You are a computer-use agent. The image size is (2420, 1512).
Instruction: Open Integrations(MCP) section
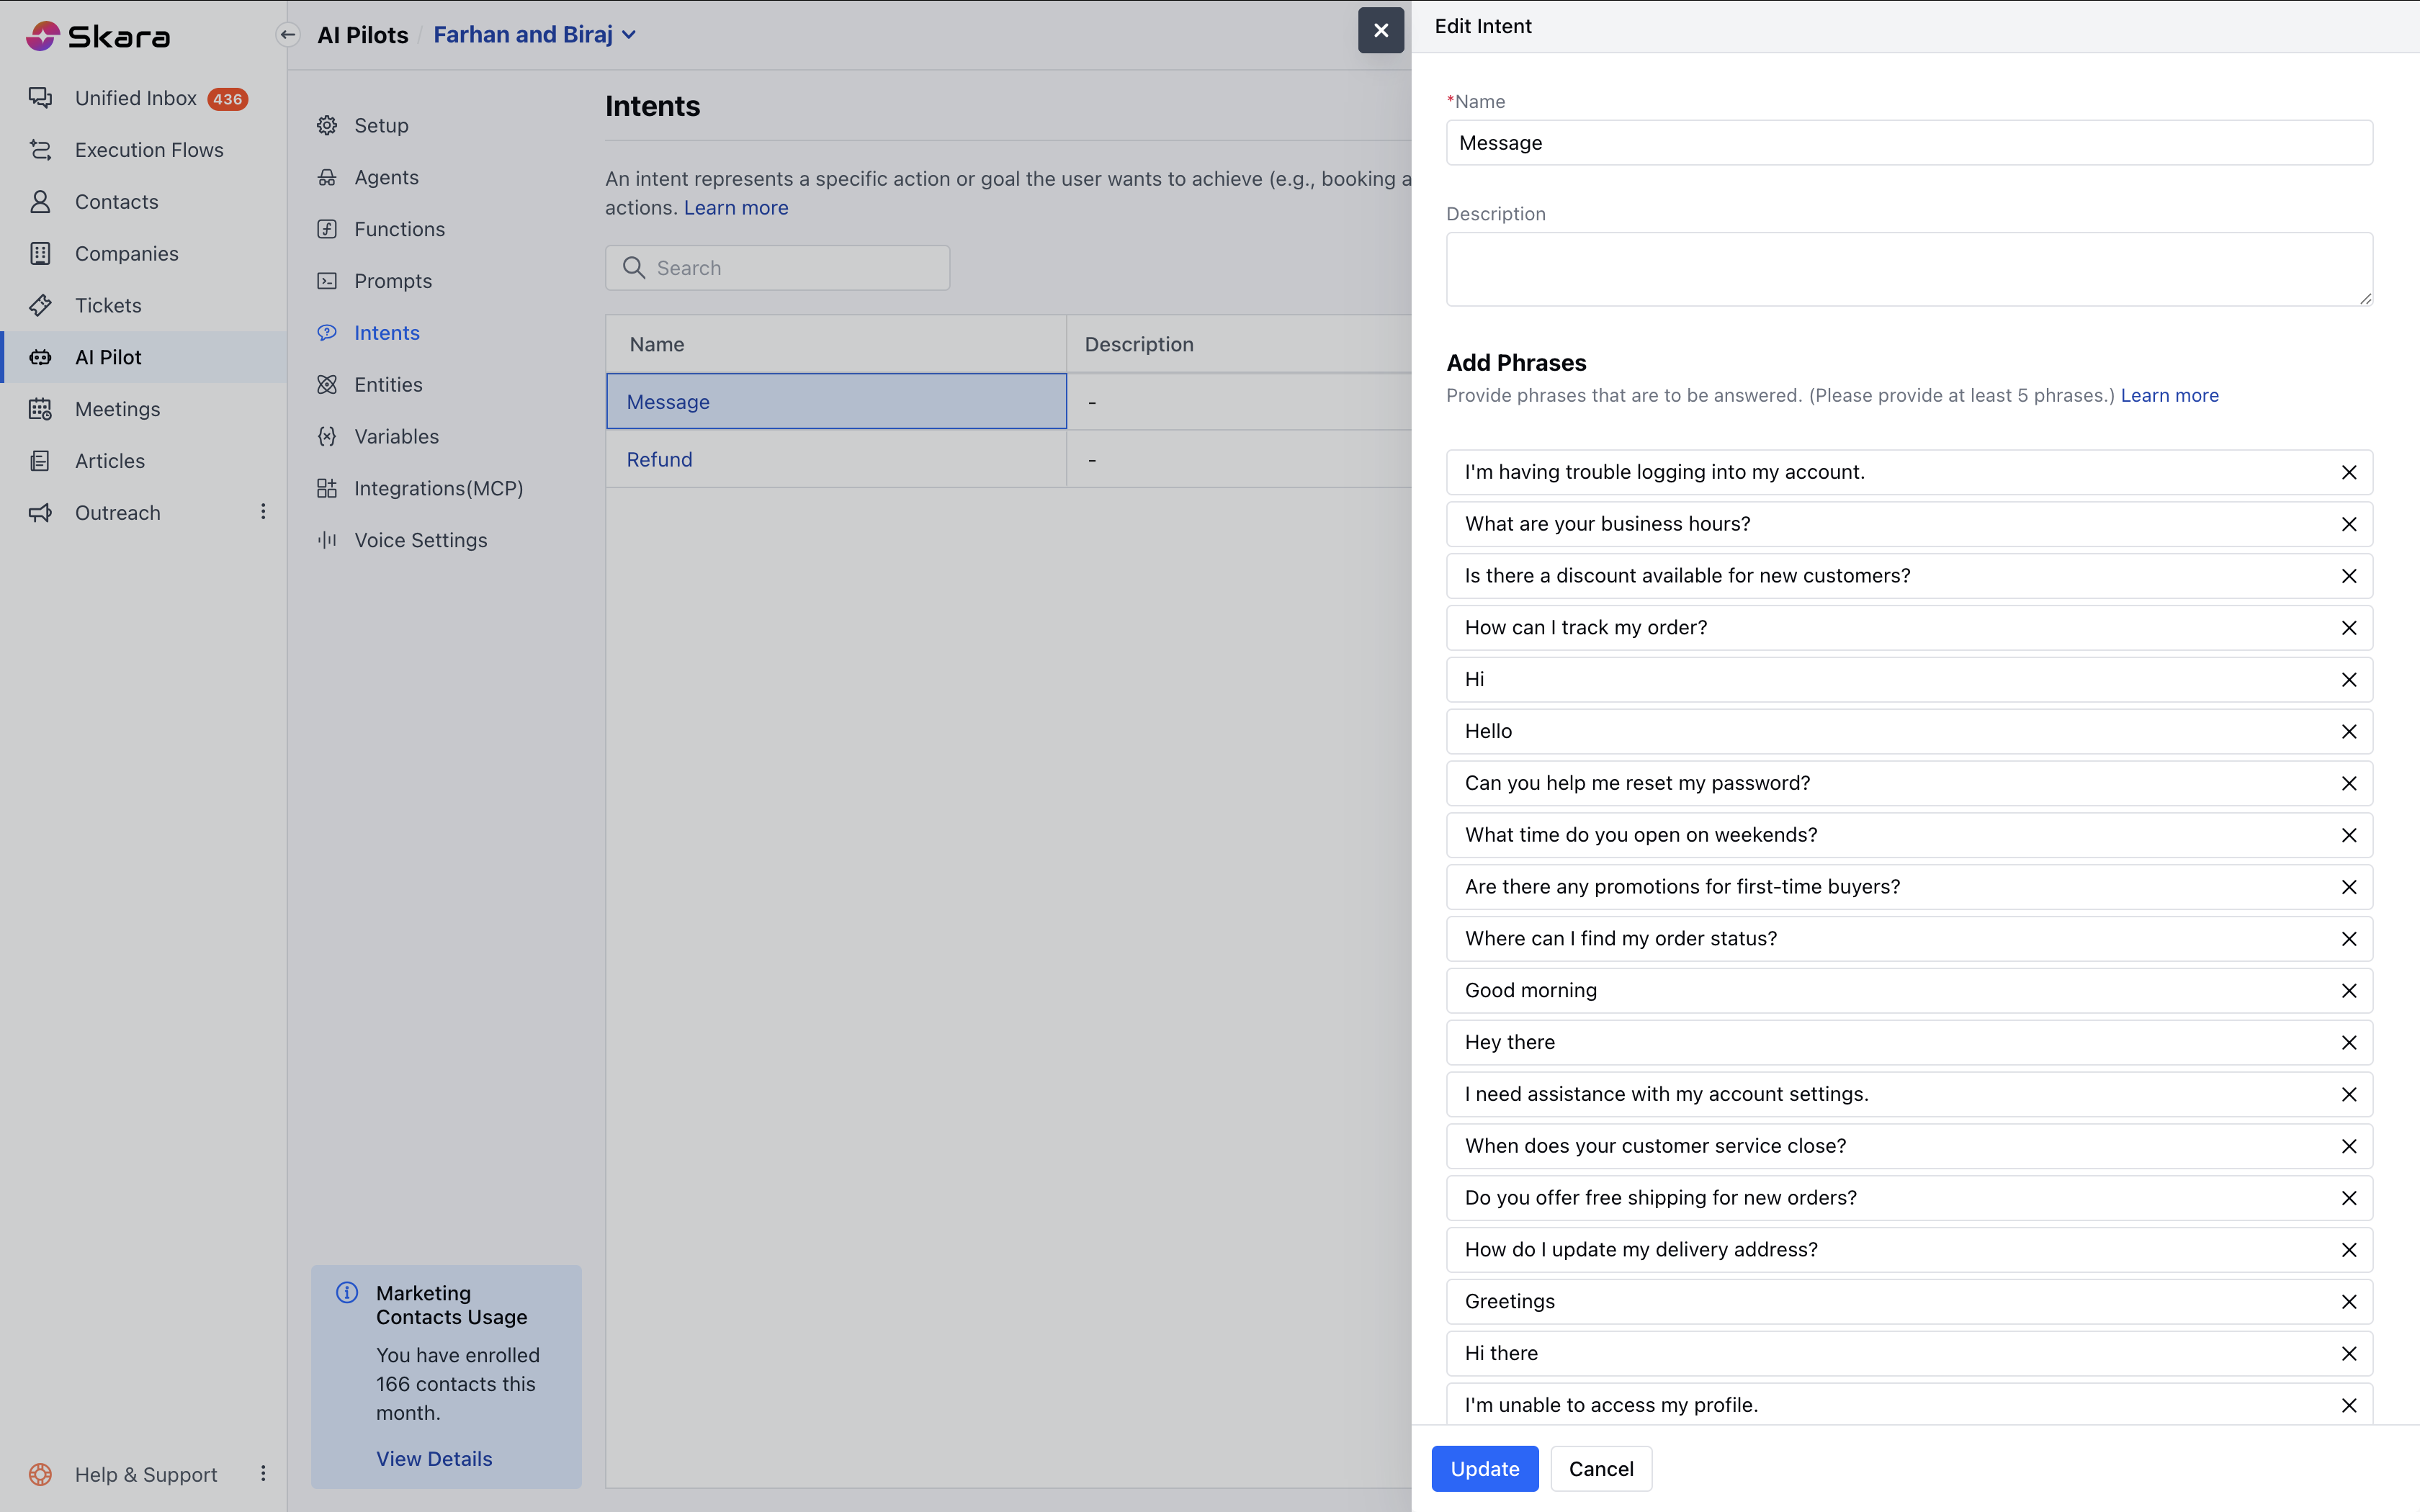pos(438,488)
